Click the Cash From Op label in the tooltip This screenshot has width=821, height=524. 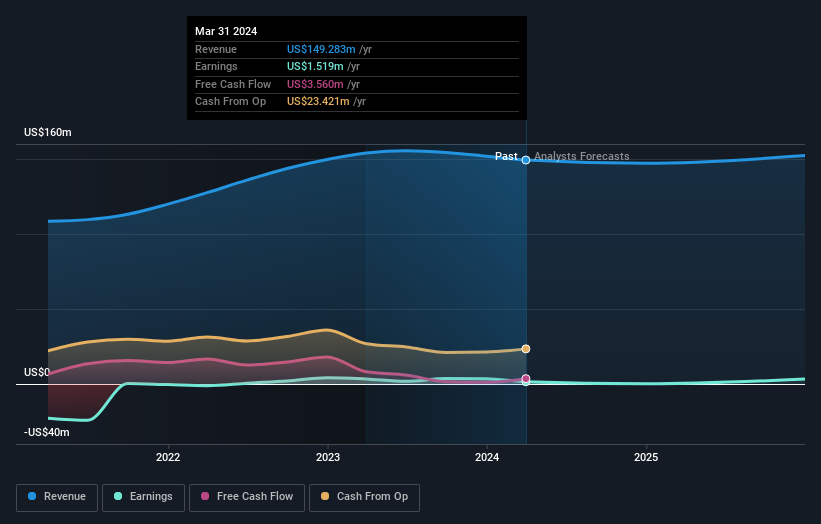pyautogui.click(x=230, y=102)
